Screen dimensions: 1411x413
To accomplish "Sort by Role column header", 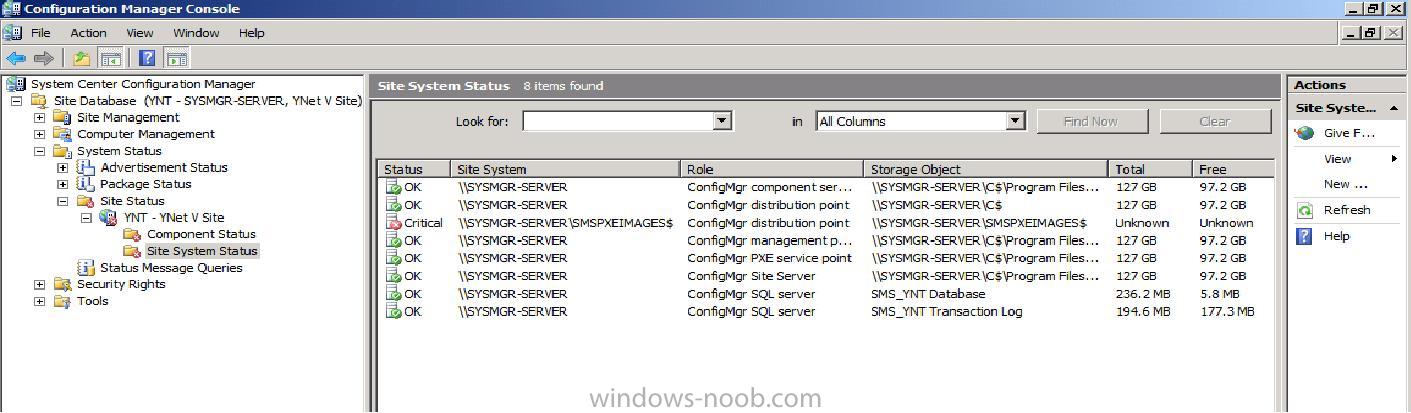I will pyautogui.click(x=772, y=169).
